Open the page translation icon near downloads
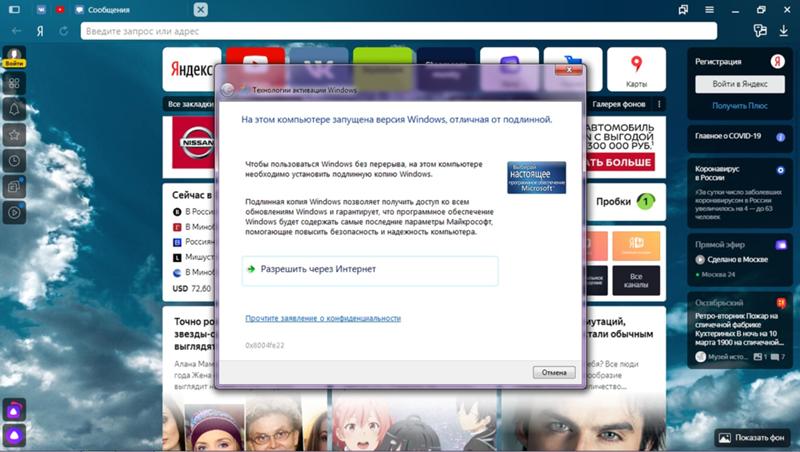The image size is (800, 452). point(760,31)
